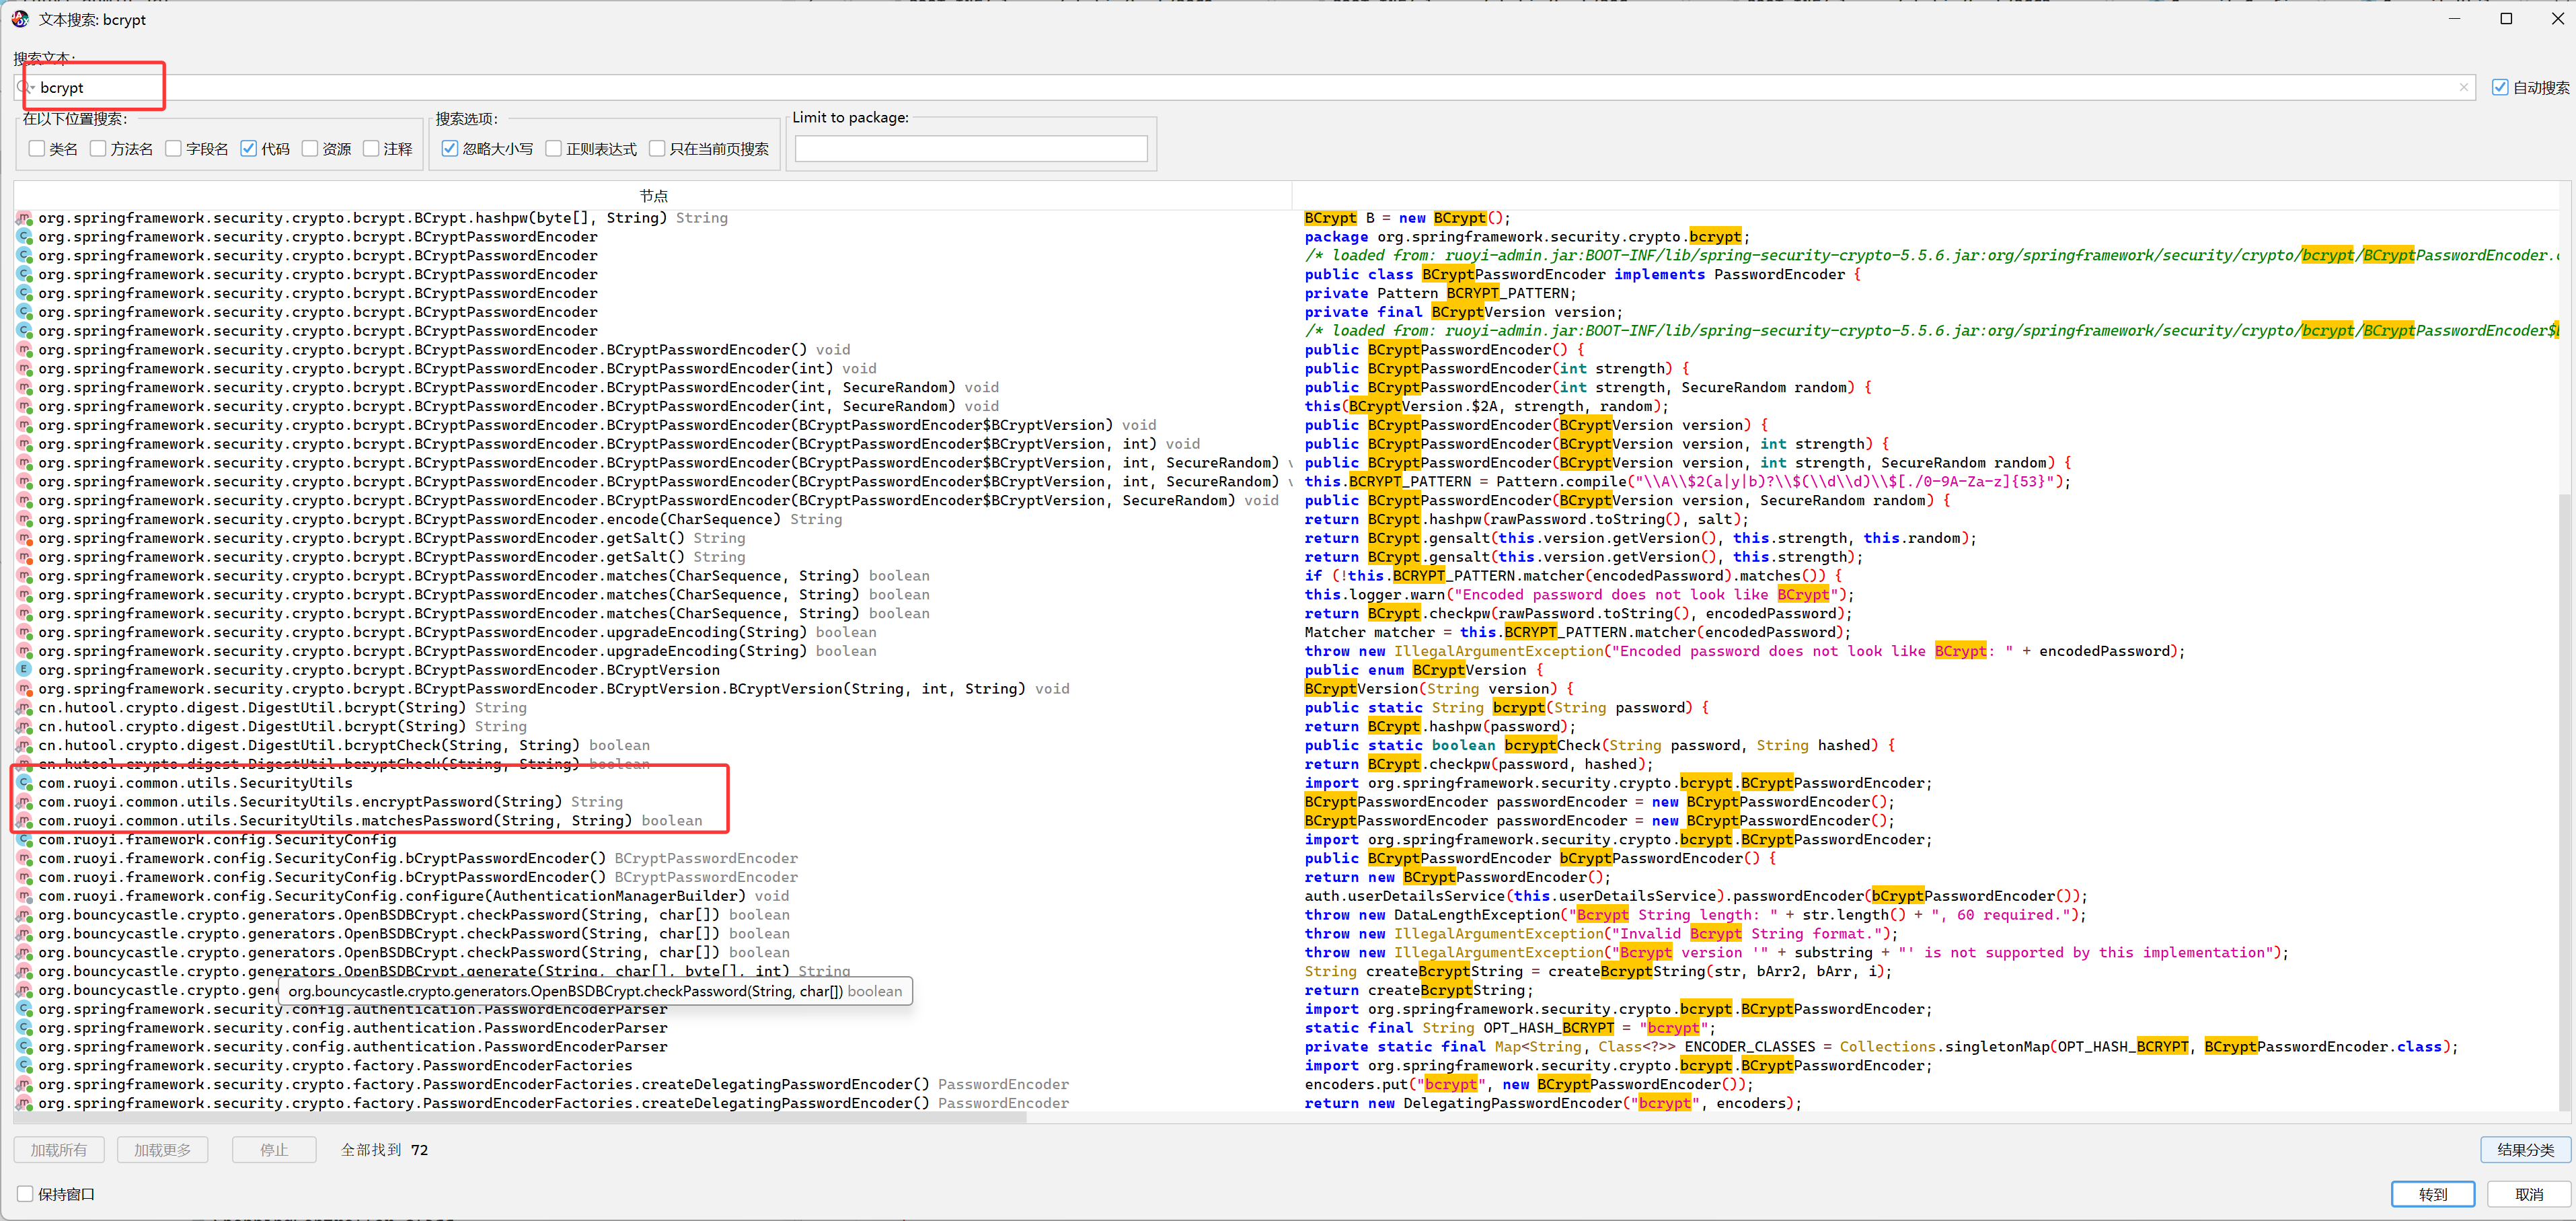Select 'return BCrypt.checkpw(rawPassword.toString(), encodedPassword);' line
The width and height of the screenshot is (2576, 1221).
1578,614
